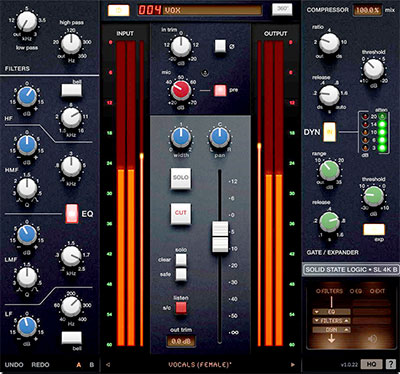Click the stereo width knob

[181, 138]
